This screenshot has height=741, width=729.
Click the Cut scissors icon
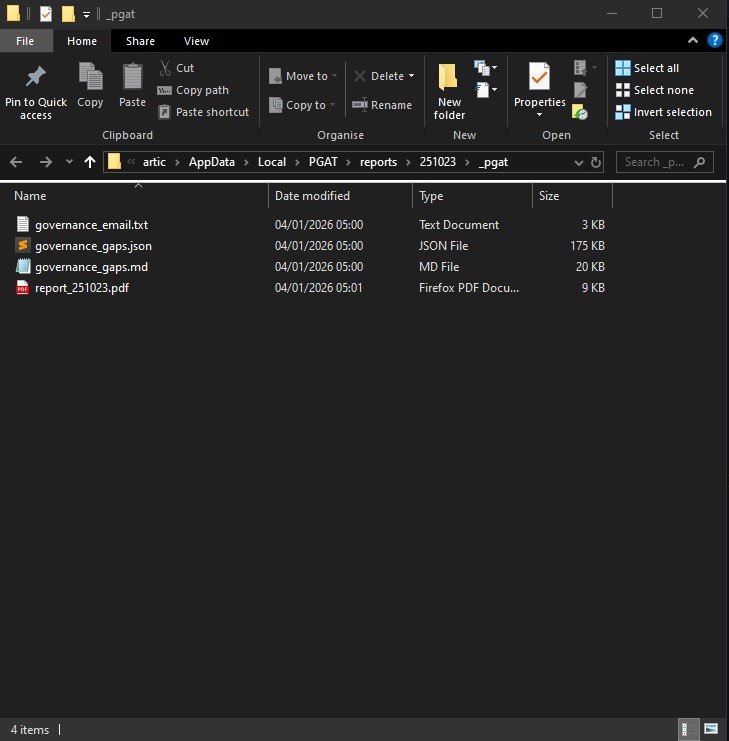(165, 68)
